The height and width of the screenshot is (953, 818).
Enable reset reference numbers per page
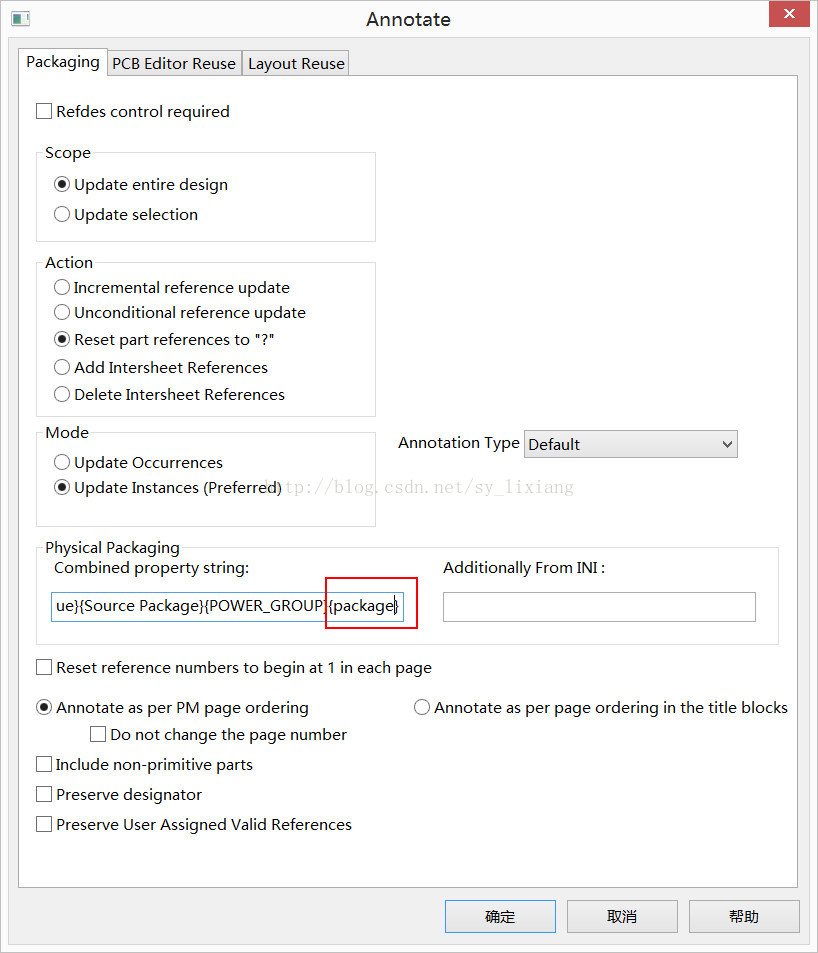44,667
